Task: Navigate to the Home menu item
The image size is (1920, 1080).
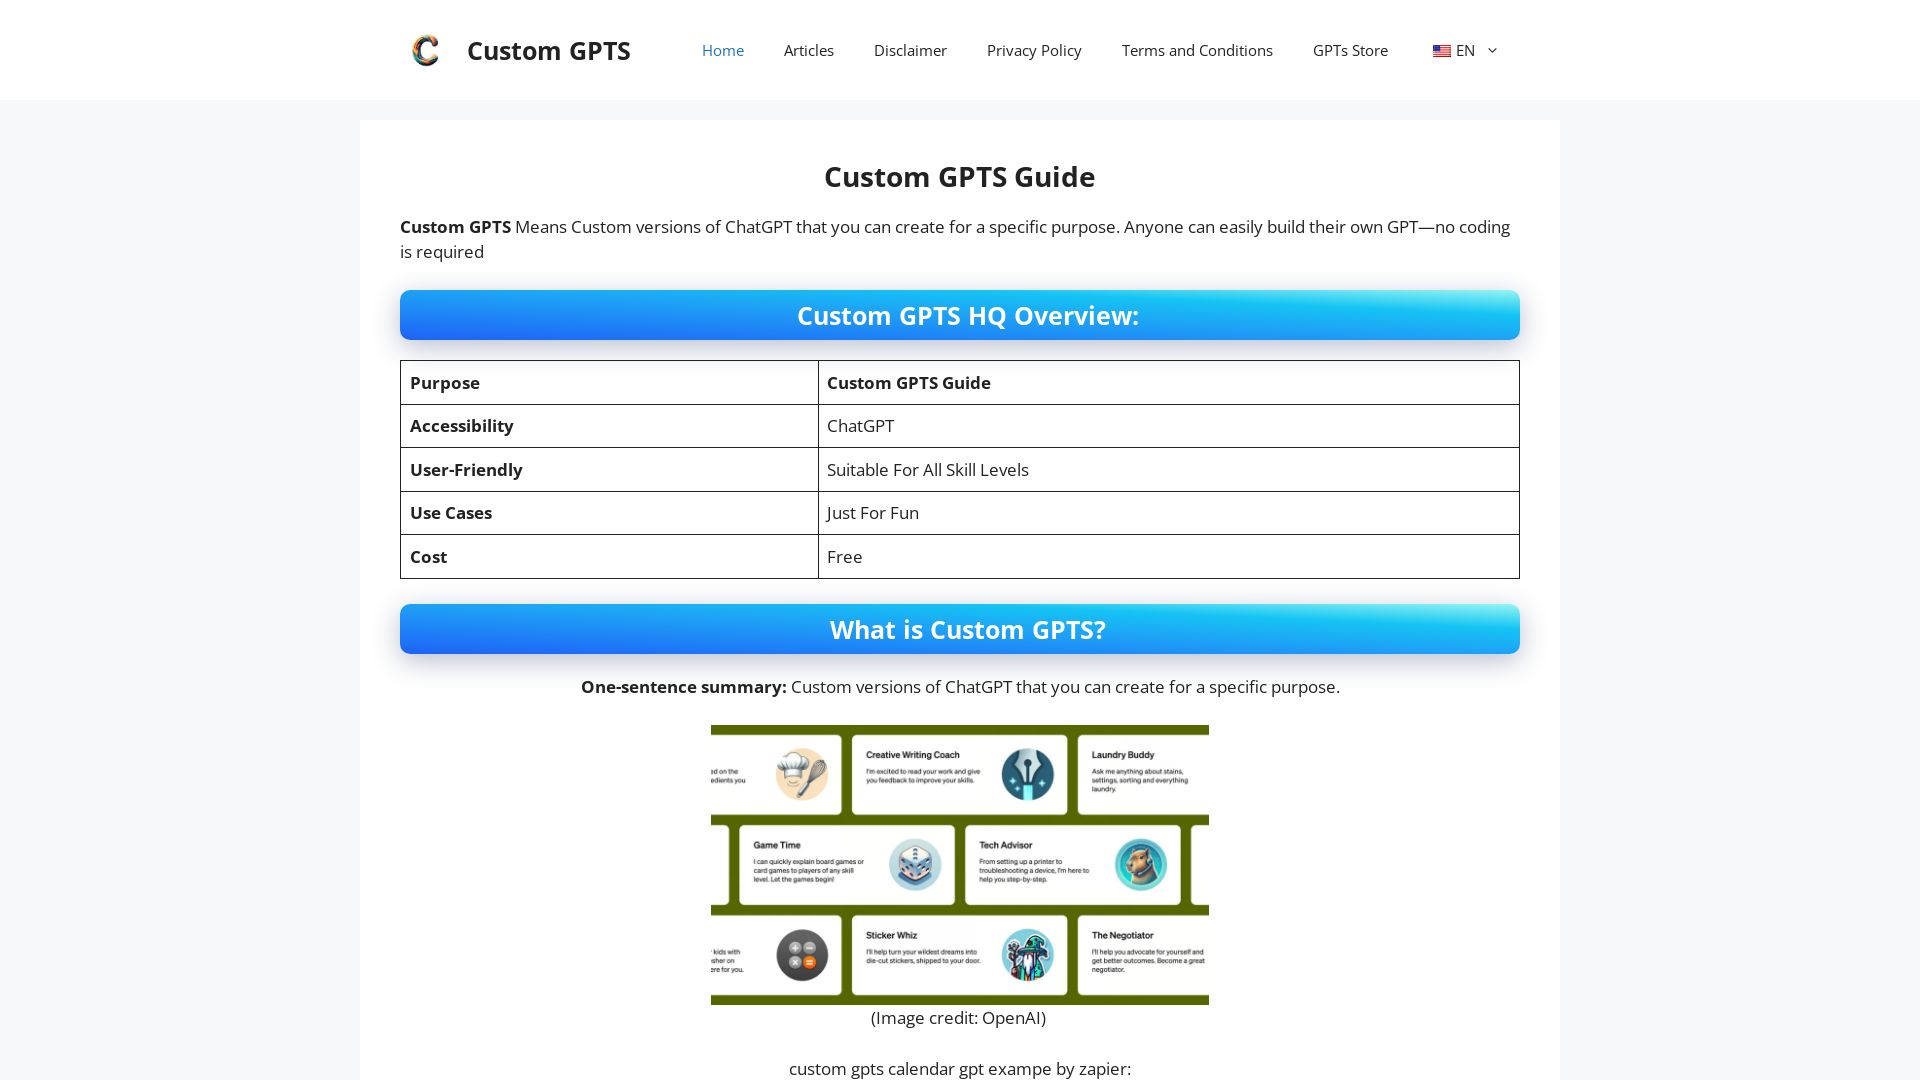Action: coord(722,50)
